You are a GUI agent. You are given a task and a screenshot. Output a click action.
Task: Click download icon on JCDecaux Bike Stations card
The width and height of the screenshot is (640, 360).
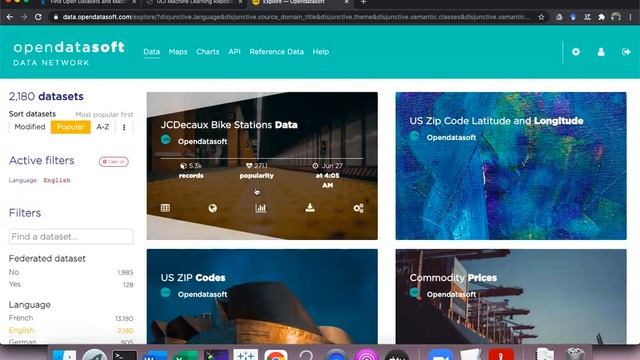(x=310, y=208)
